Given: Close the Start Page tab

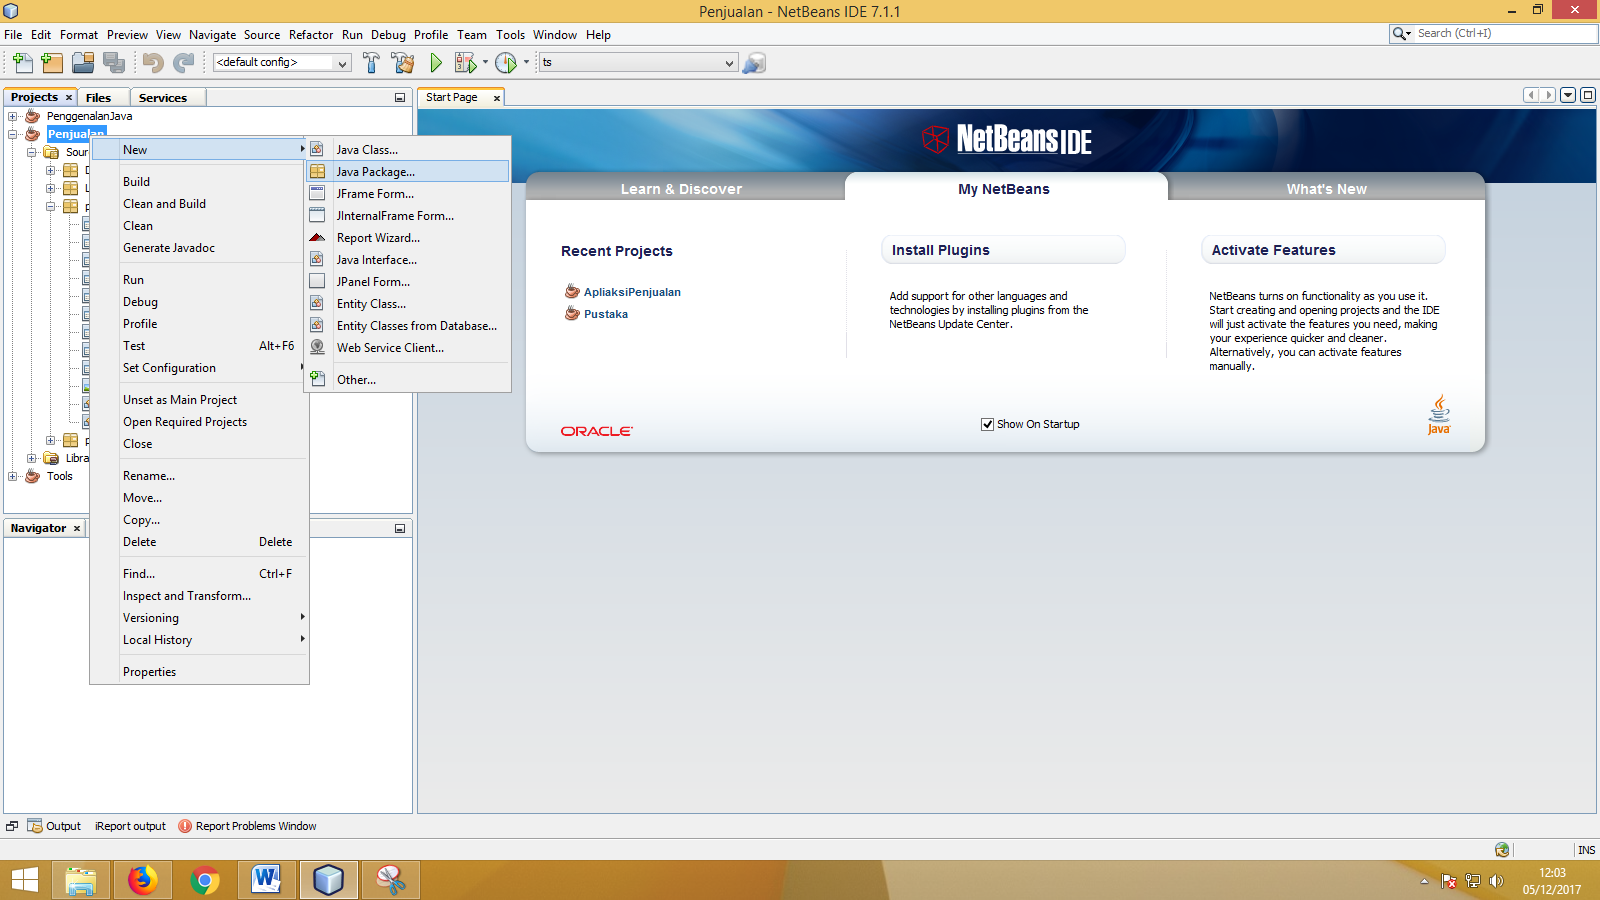Looking at the screenshot, I should pos(496,98).
